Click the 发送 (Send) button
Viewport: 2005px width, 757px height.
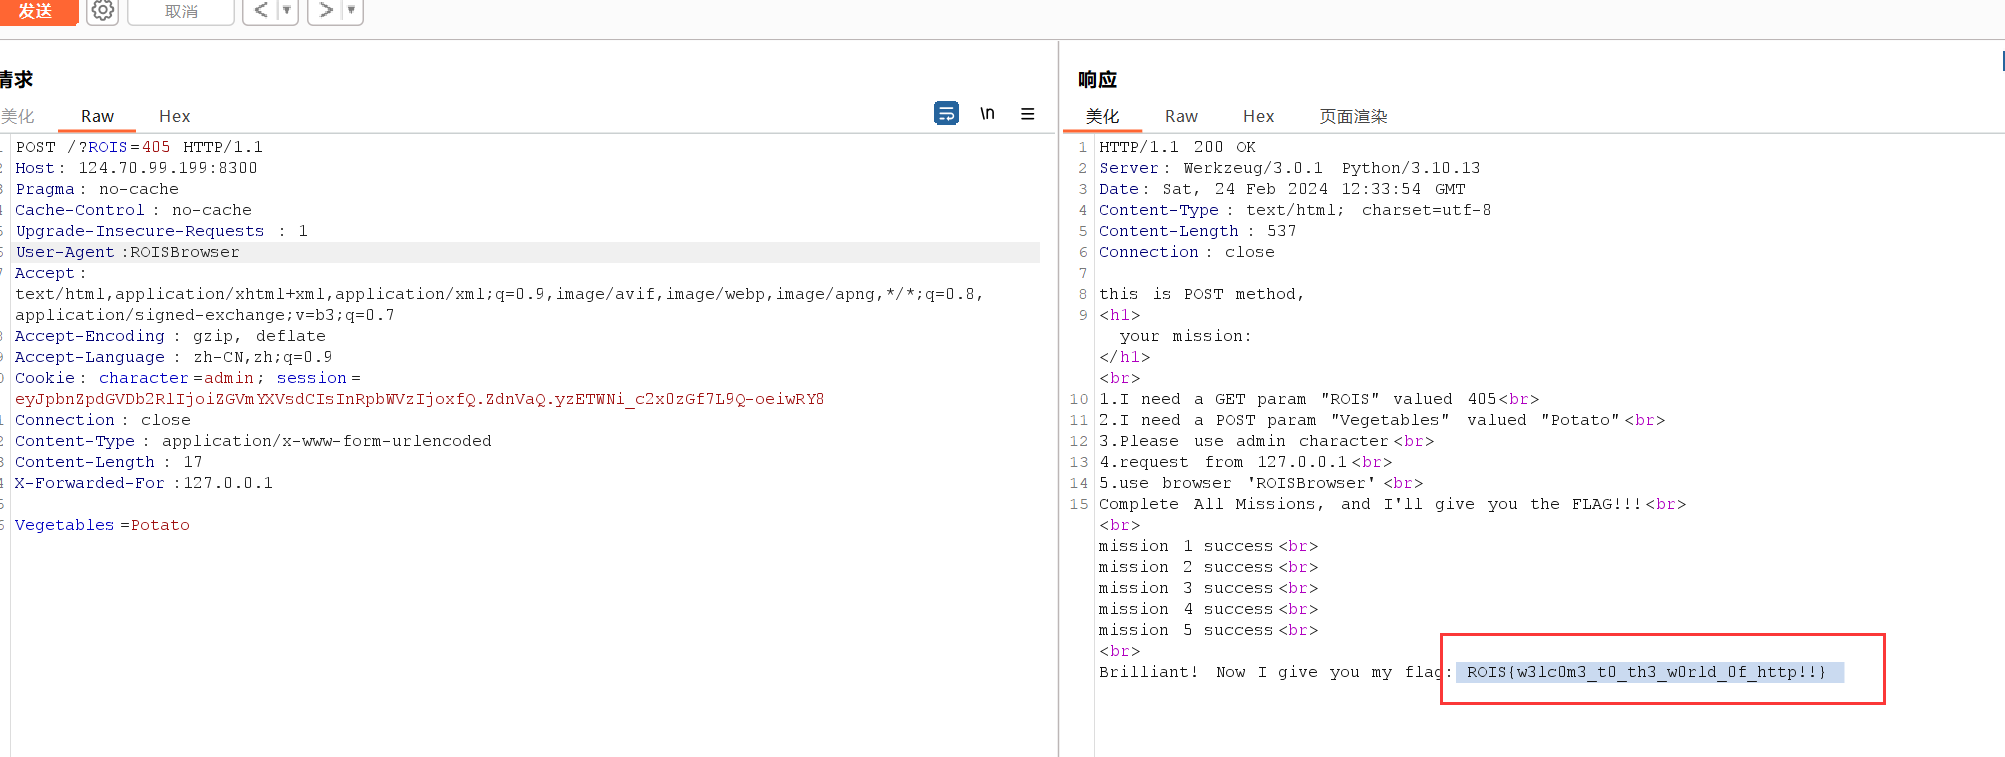(37, 11)
